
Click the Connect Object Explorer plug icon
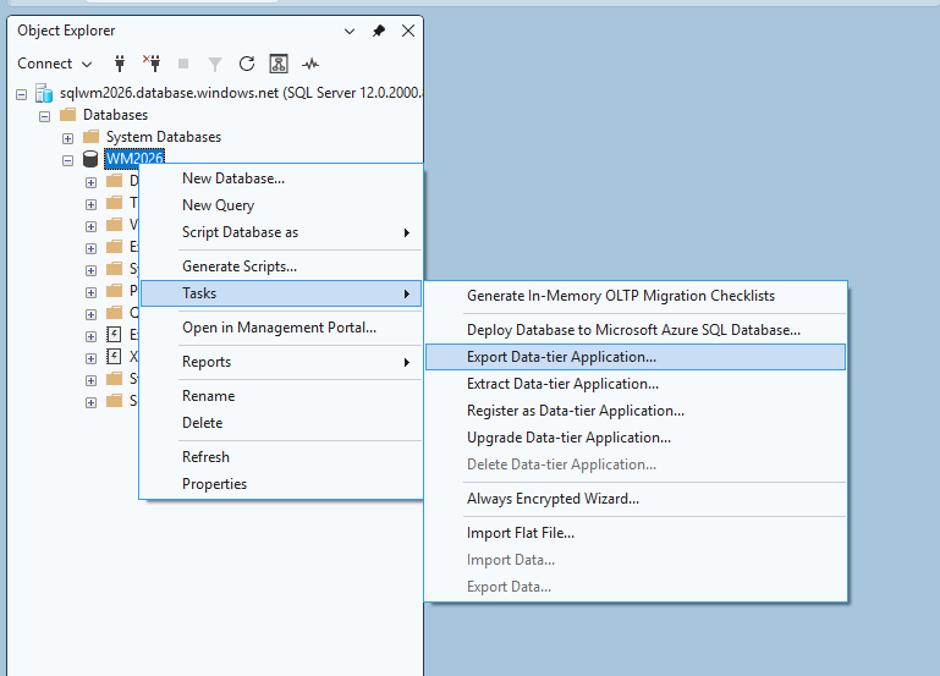click(120, 64)
